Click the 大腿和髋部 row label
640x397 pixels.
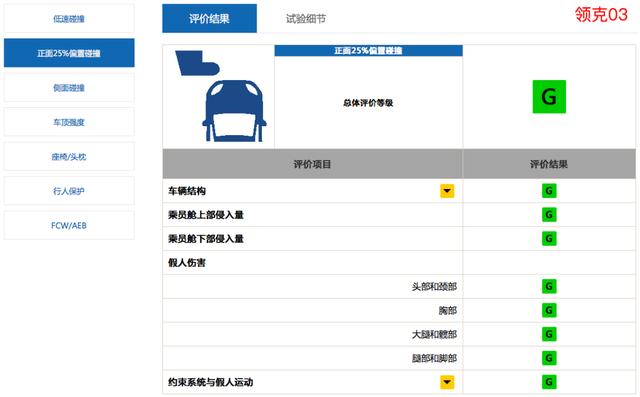(434, 335)
